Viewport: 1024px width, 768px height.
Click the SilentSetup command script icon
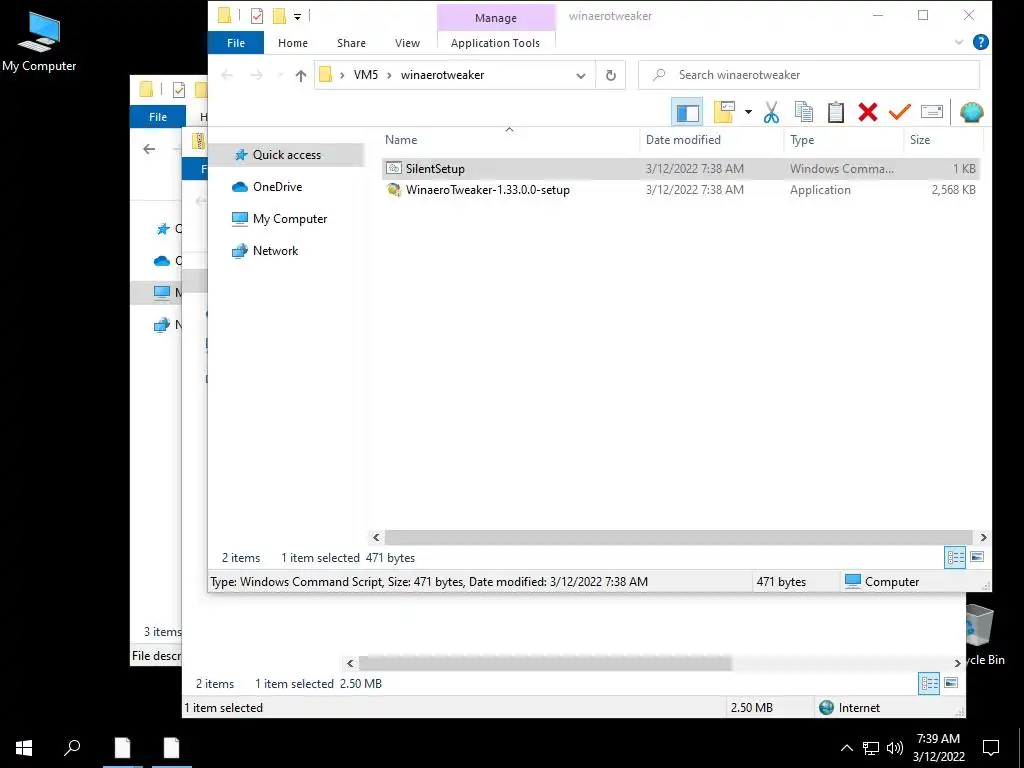[x=394, y=168]
